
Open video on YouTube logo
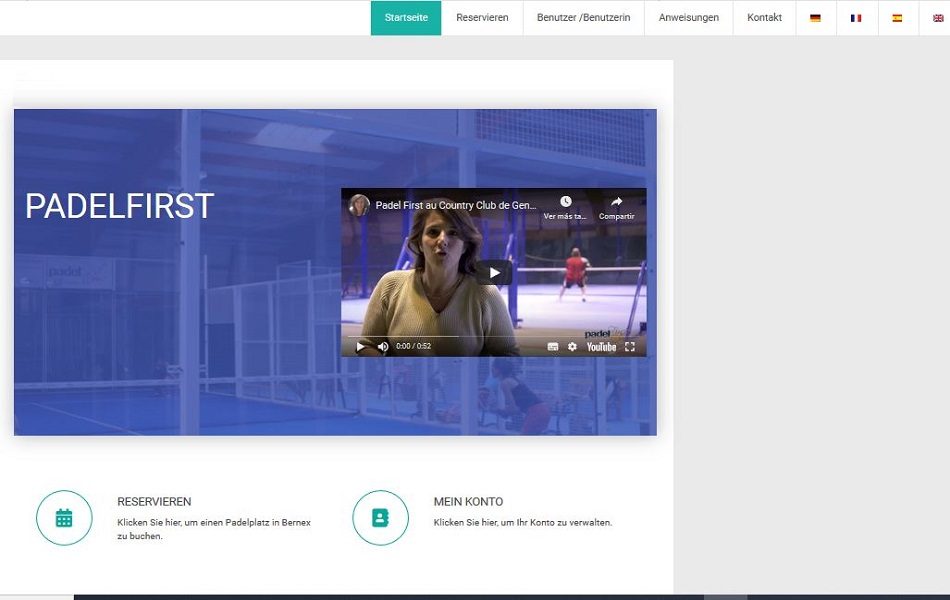[x=601, y=347]
